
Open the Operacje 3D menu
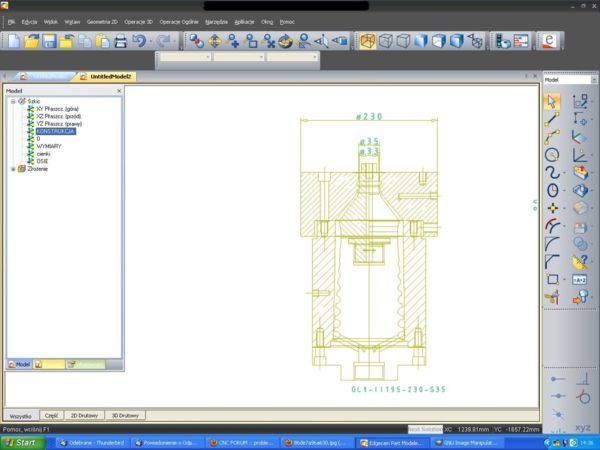tap(139, 22)
